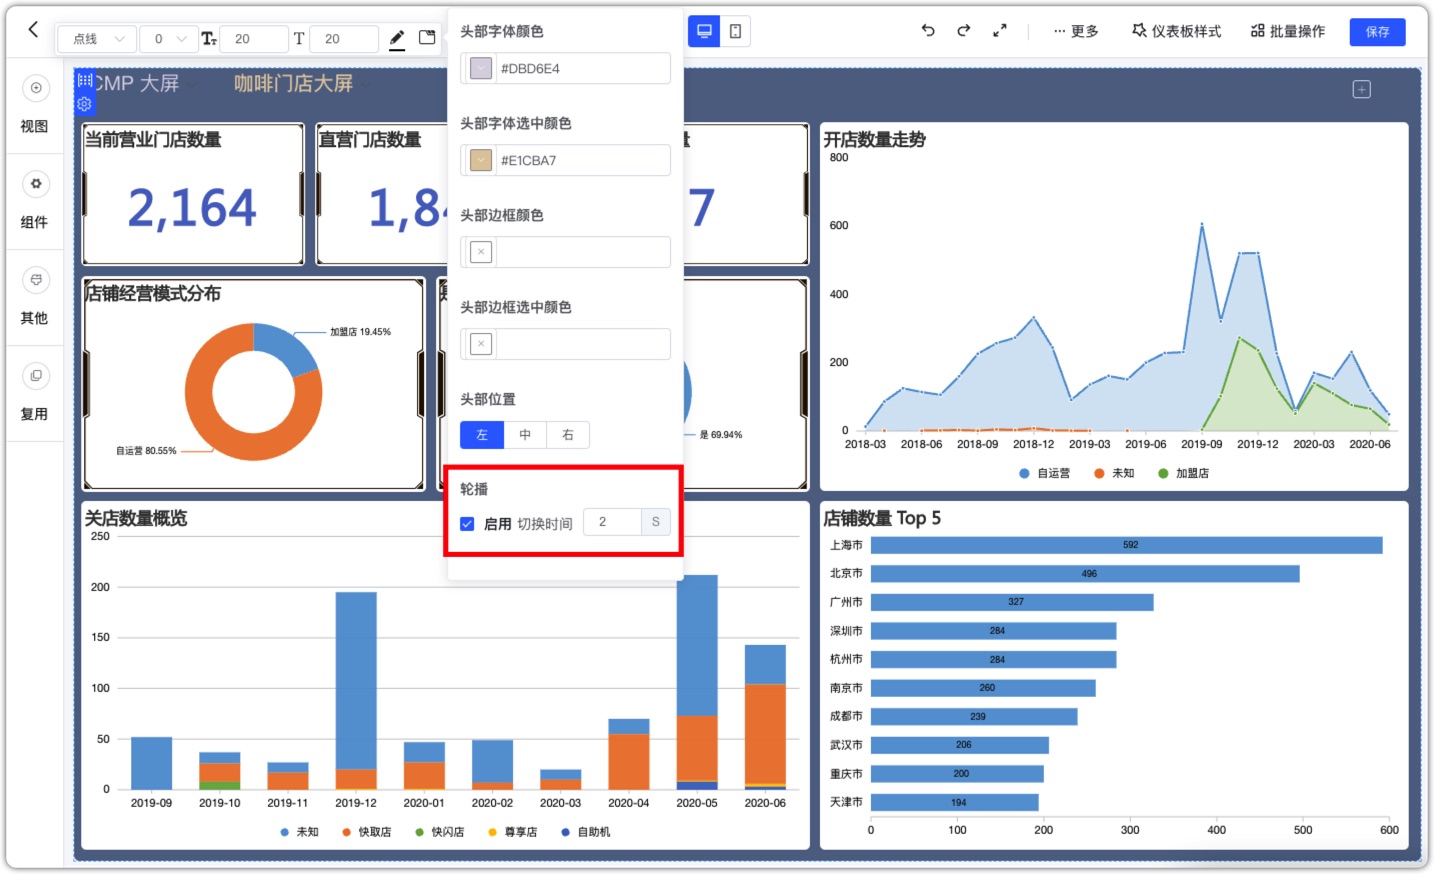This screenshot has width=1434, height=874.
Task: Select the 咖啡门店大屏 tab
Action: click(293, 83)
